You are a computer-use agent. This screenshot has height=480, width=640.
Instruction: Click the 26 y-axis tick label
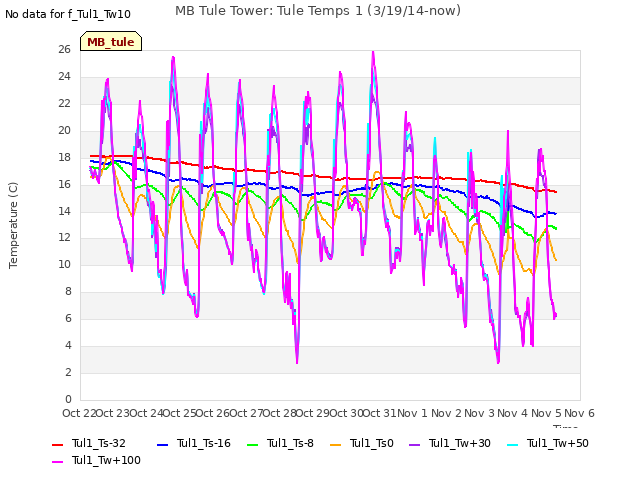tap(64, 50)
